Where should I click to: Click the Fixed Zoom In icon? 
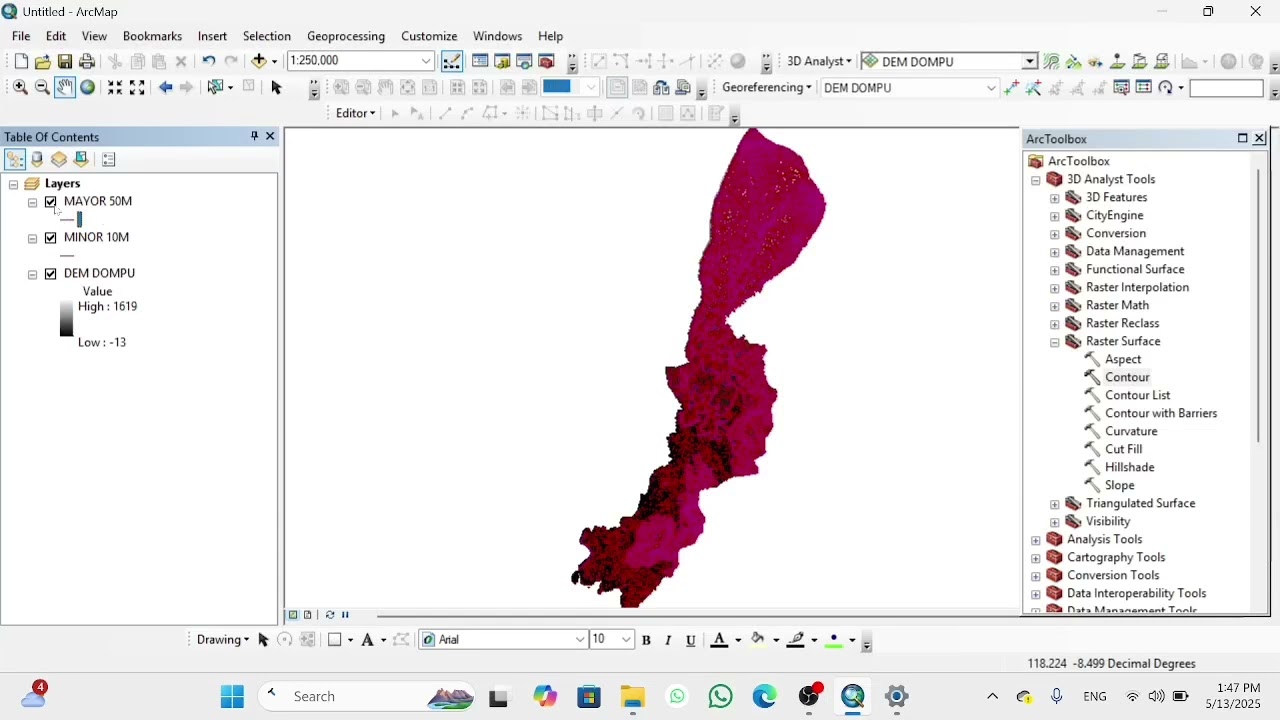click(x=115, y=87)
